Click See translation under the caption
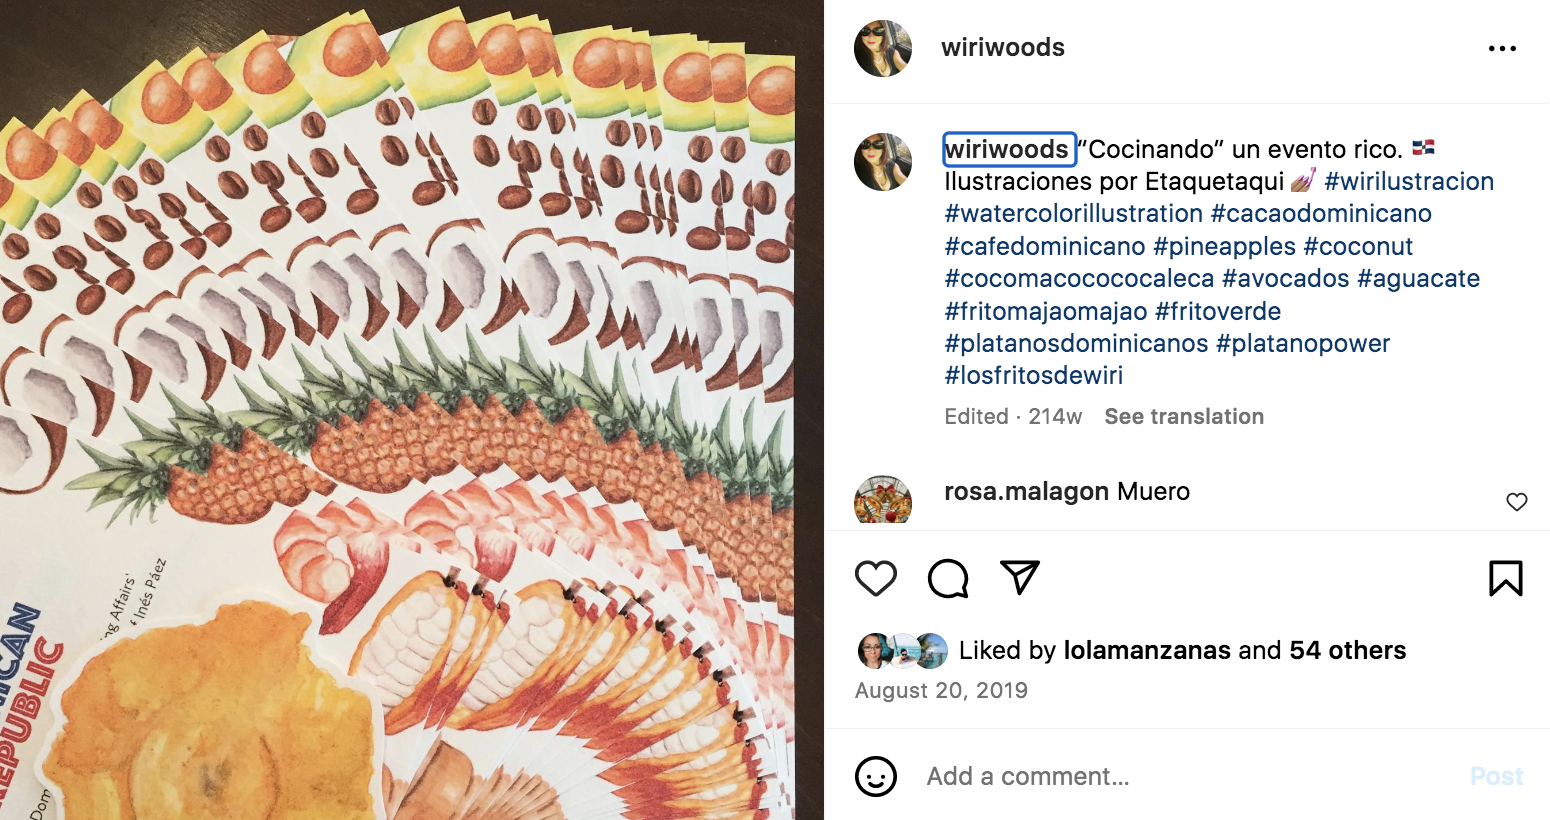 [1184, 417]
